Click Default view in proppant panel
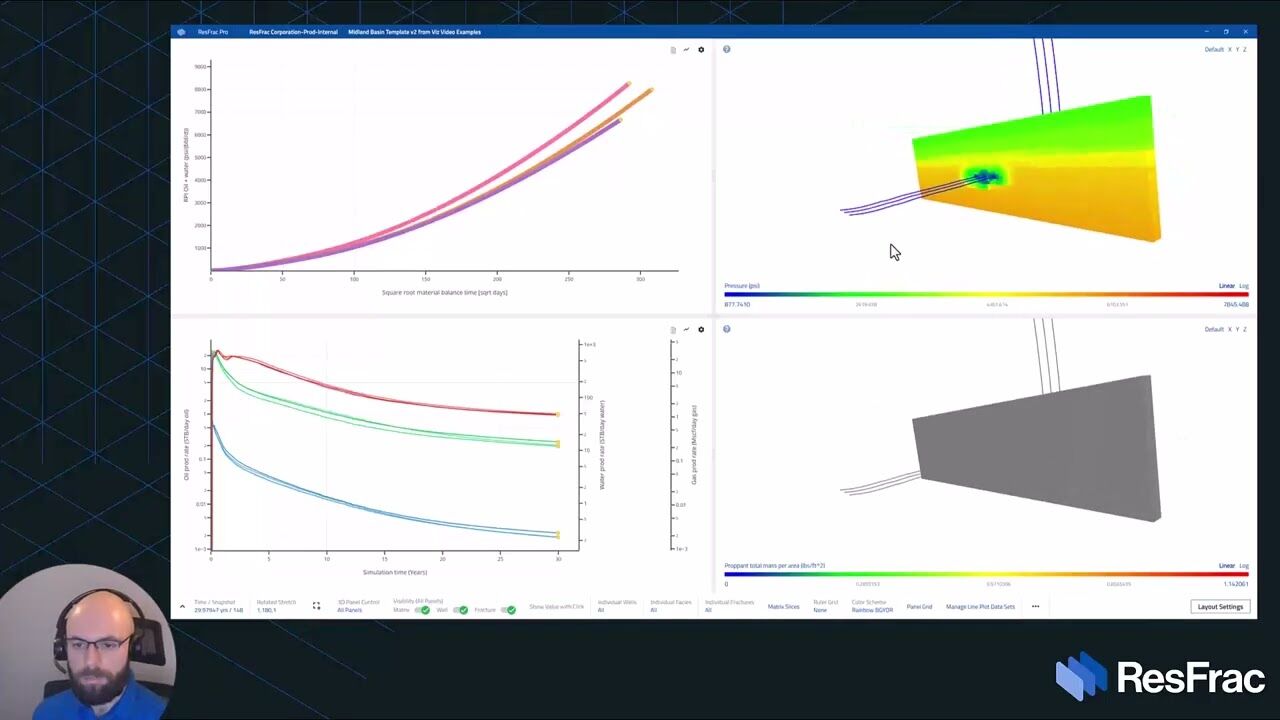Viewport: 1280px width, 720px height. click(1214, 329)
